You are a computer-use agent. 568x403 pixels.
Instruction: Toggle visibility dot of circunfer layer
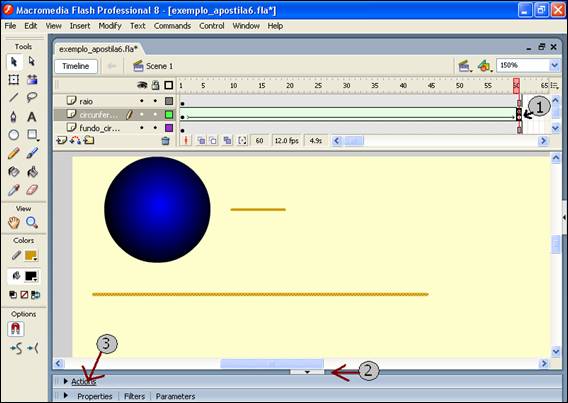142,114
